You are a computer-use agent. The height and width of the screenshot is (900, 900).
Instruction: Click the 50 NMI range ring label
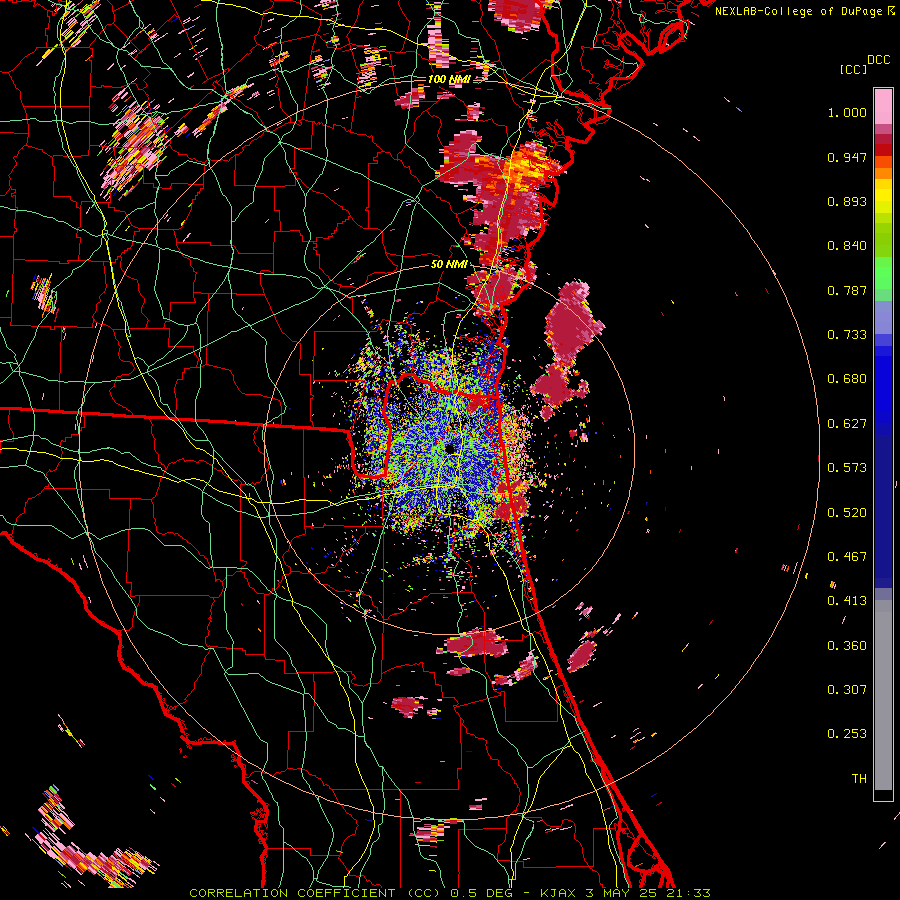coord(448,264)
